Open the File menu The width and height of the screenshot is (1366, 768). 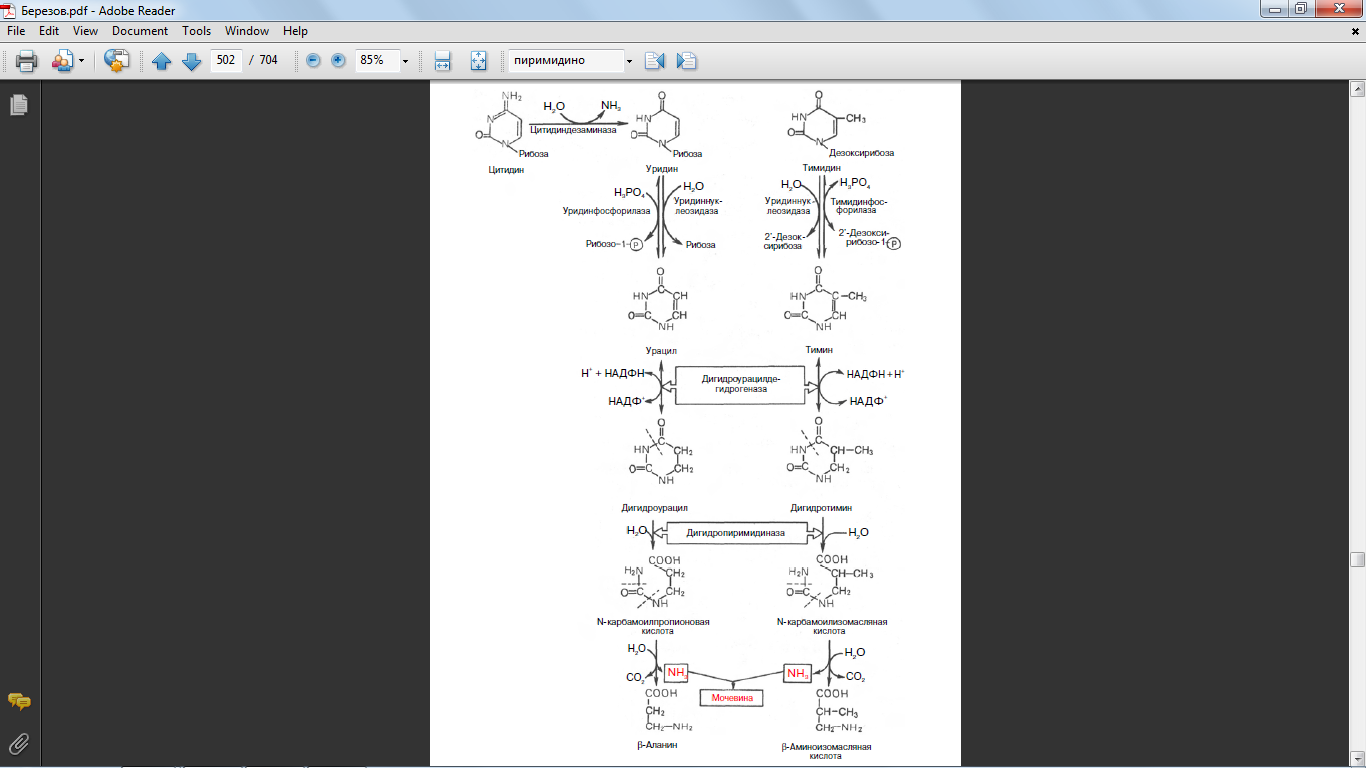pos(16,31)
